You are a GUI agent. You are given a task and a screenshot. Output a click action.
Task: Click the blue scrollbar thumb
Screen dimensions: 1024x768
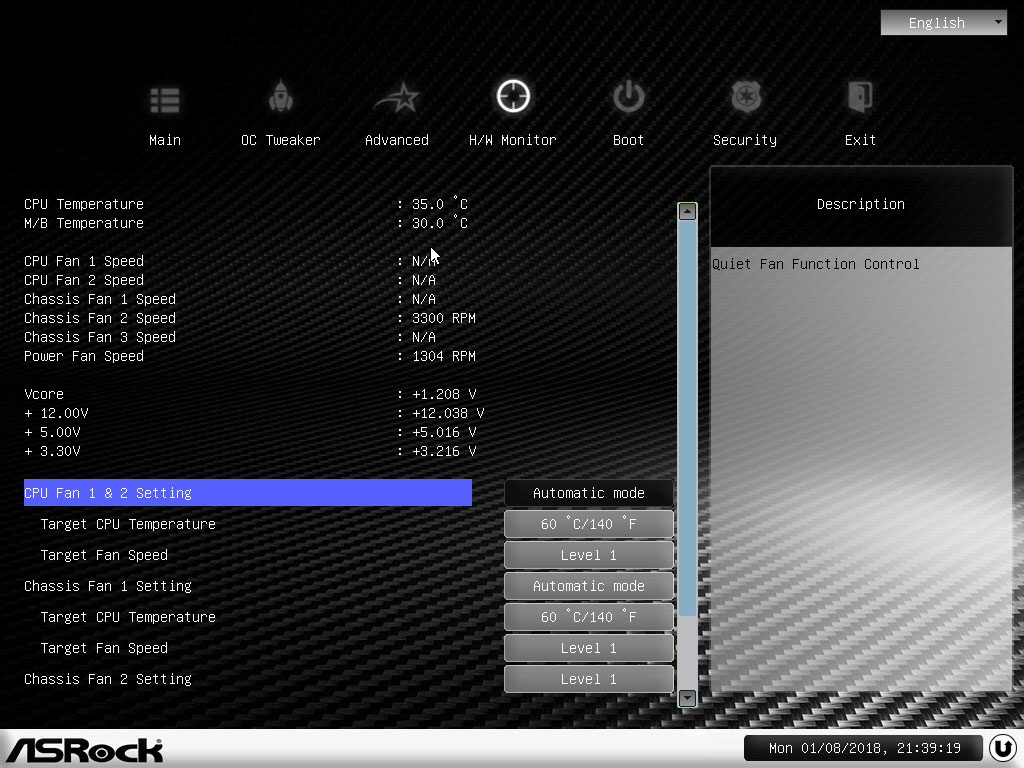tap(687, 418)
